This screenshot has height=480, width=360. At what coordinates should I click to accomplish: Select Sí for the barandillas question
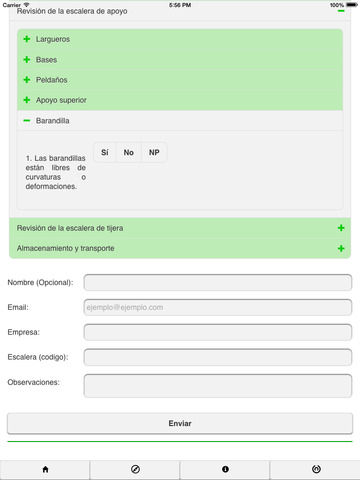pyautogui.click(x=105, y=152)
